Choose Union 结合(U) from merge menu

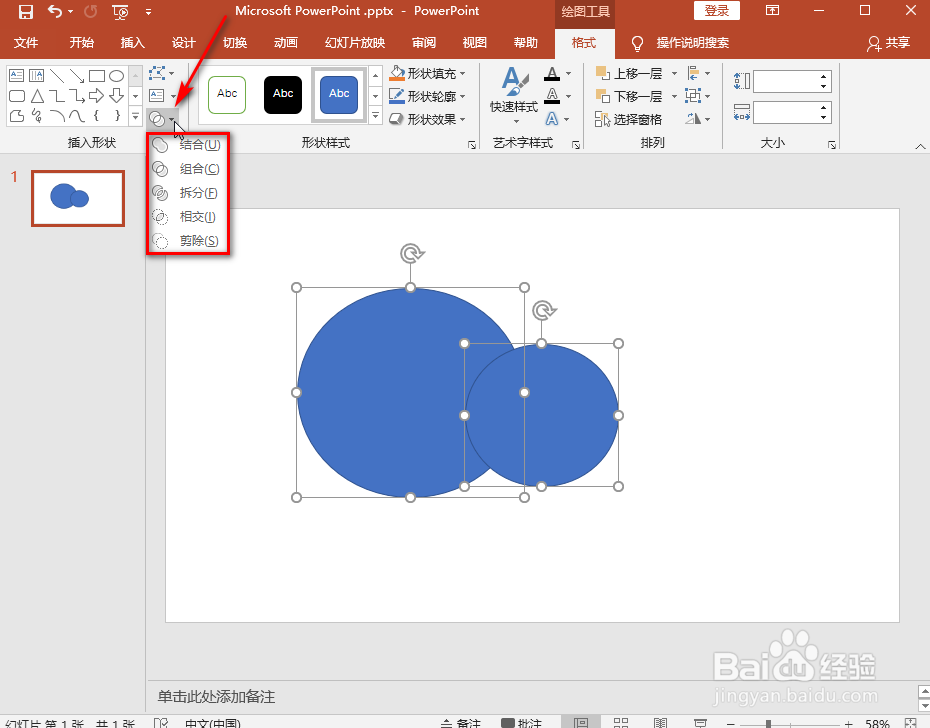click(187, 145)
